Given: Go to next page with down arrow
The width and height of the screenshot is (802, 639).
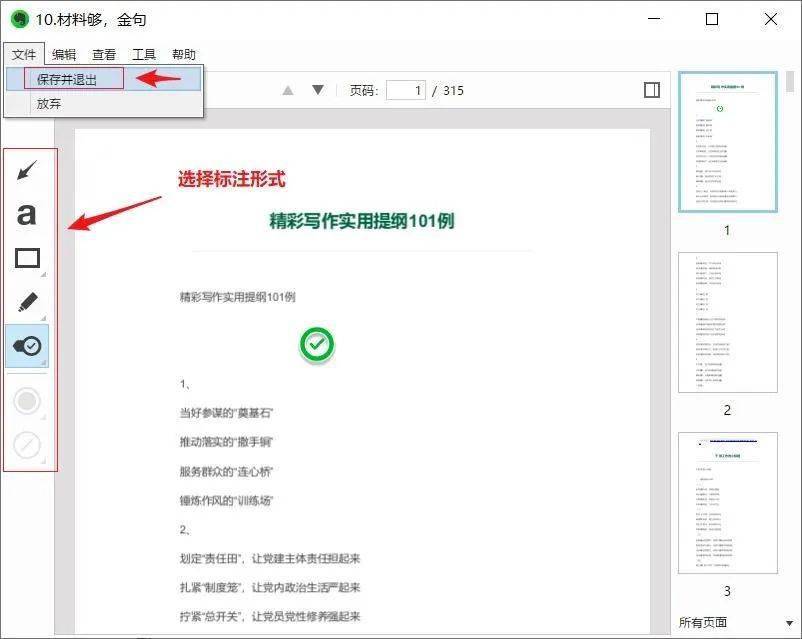Looking at the screenshot, I should tap(318, 90).
